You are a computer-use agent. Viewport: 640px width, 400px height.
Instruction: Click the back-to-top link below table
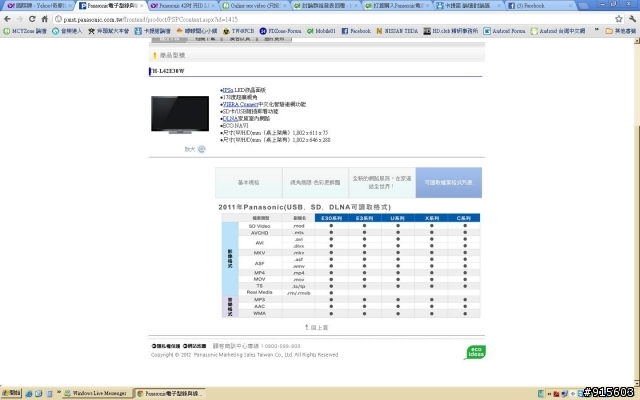tap(317, 327)
